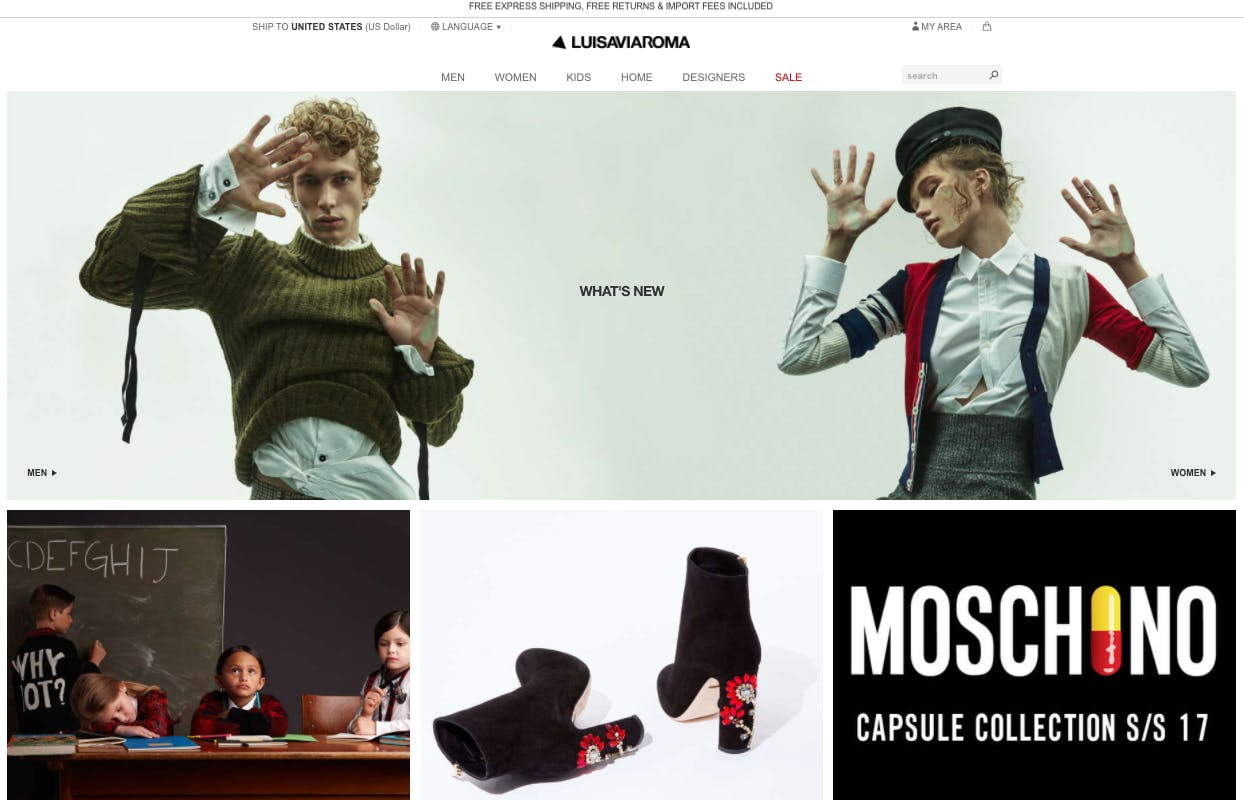
Task: Open the Moschino Capsule Collection tile
Action: coord(1034,655)
